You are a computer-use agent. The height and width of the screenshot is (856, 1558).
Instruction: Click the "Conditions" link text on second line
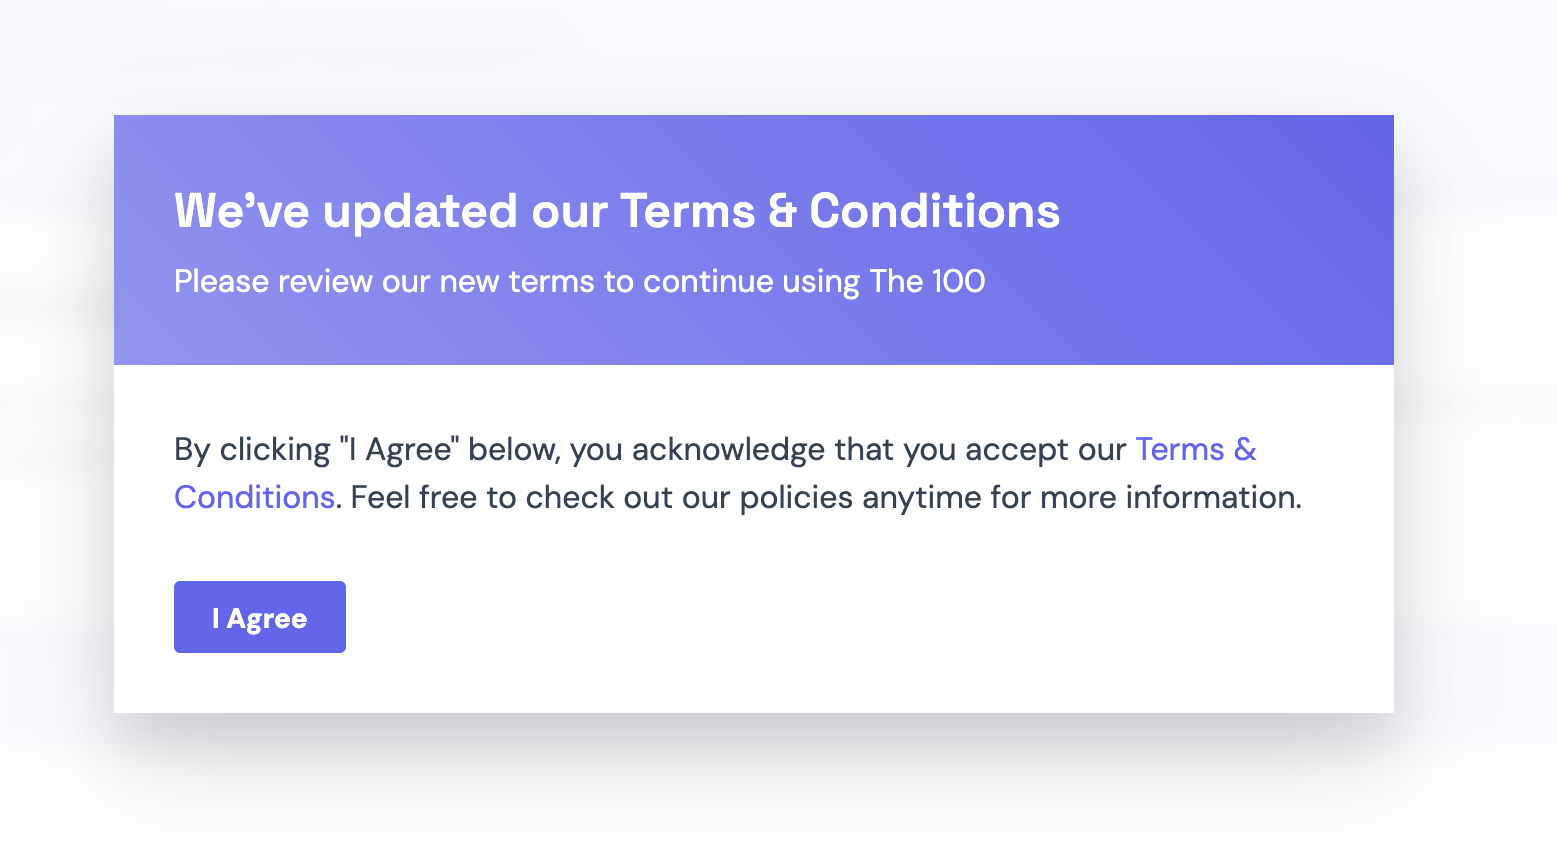(254, 497)
